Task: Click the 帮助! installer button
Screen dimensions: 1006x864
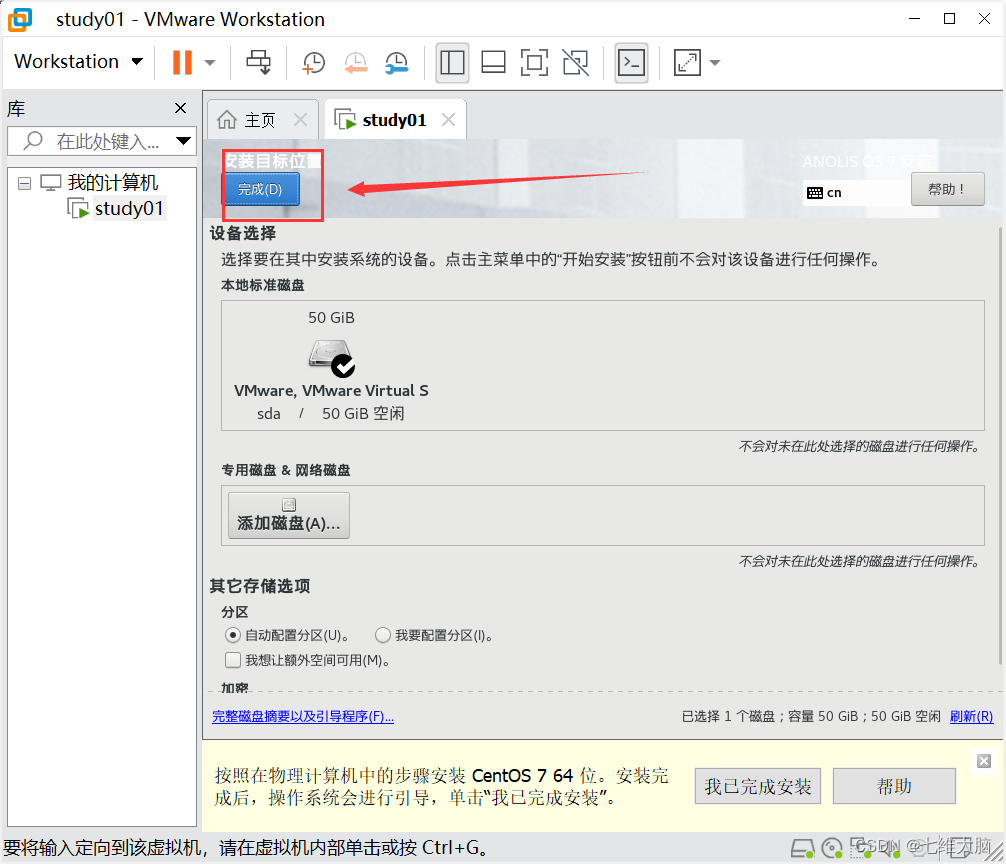Action: click(x=947, y=189)
